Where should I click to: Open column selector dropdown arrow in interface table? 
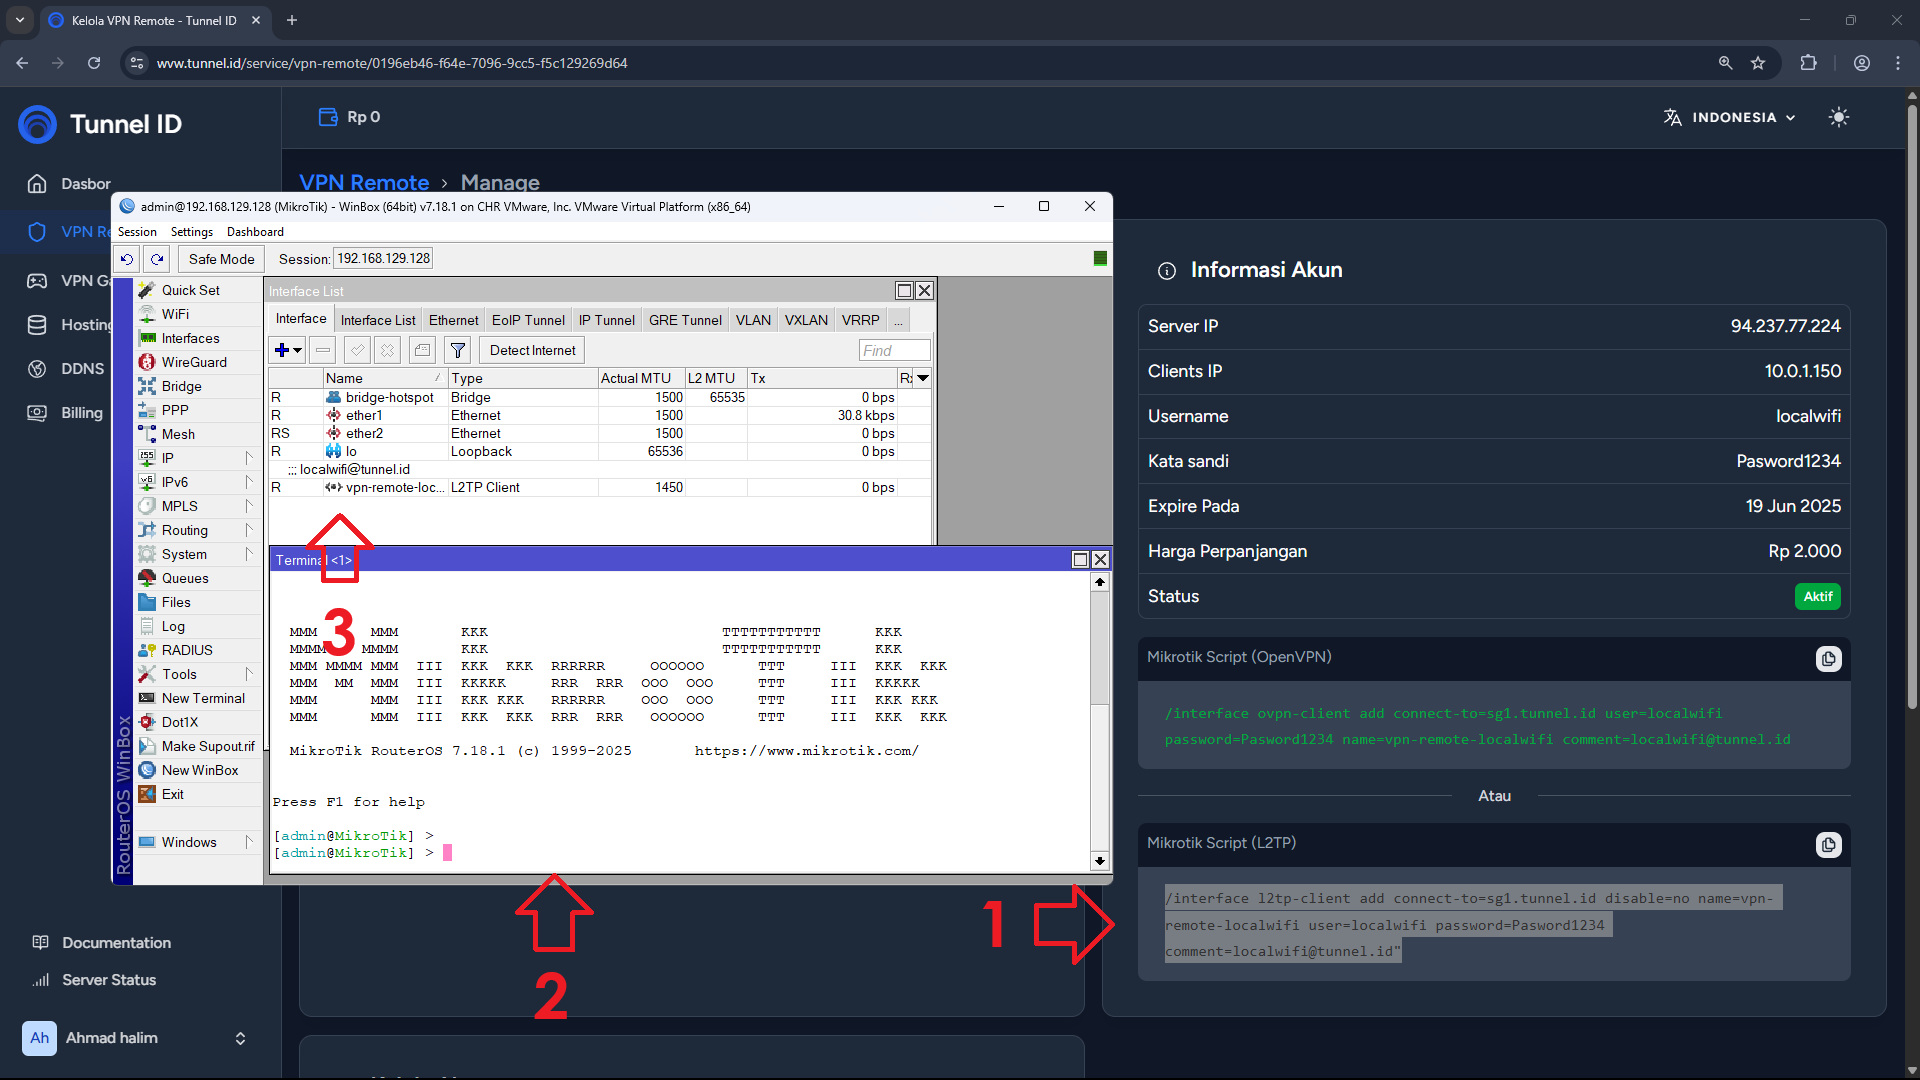923,378
